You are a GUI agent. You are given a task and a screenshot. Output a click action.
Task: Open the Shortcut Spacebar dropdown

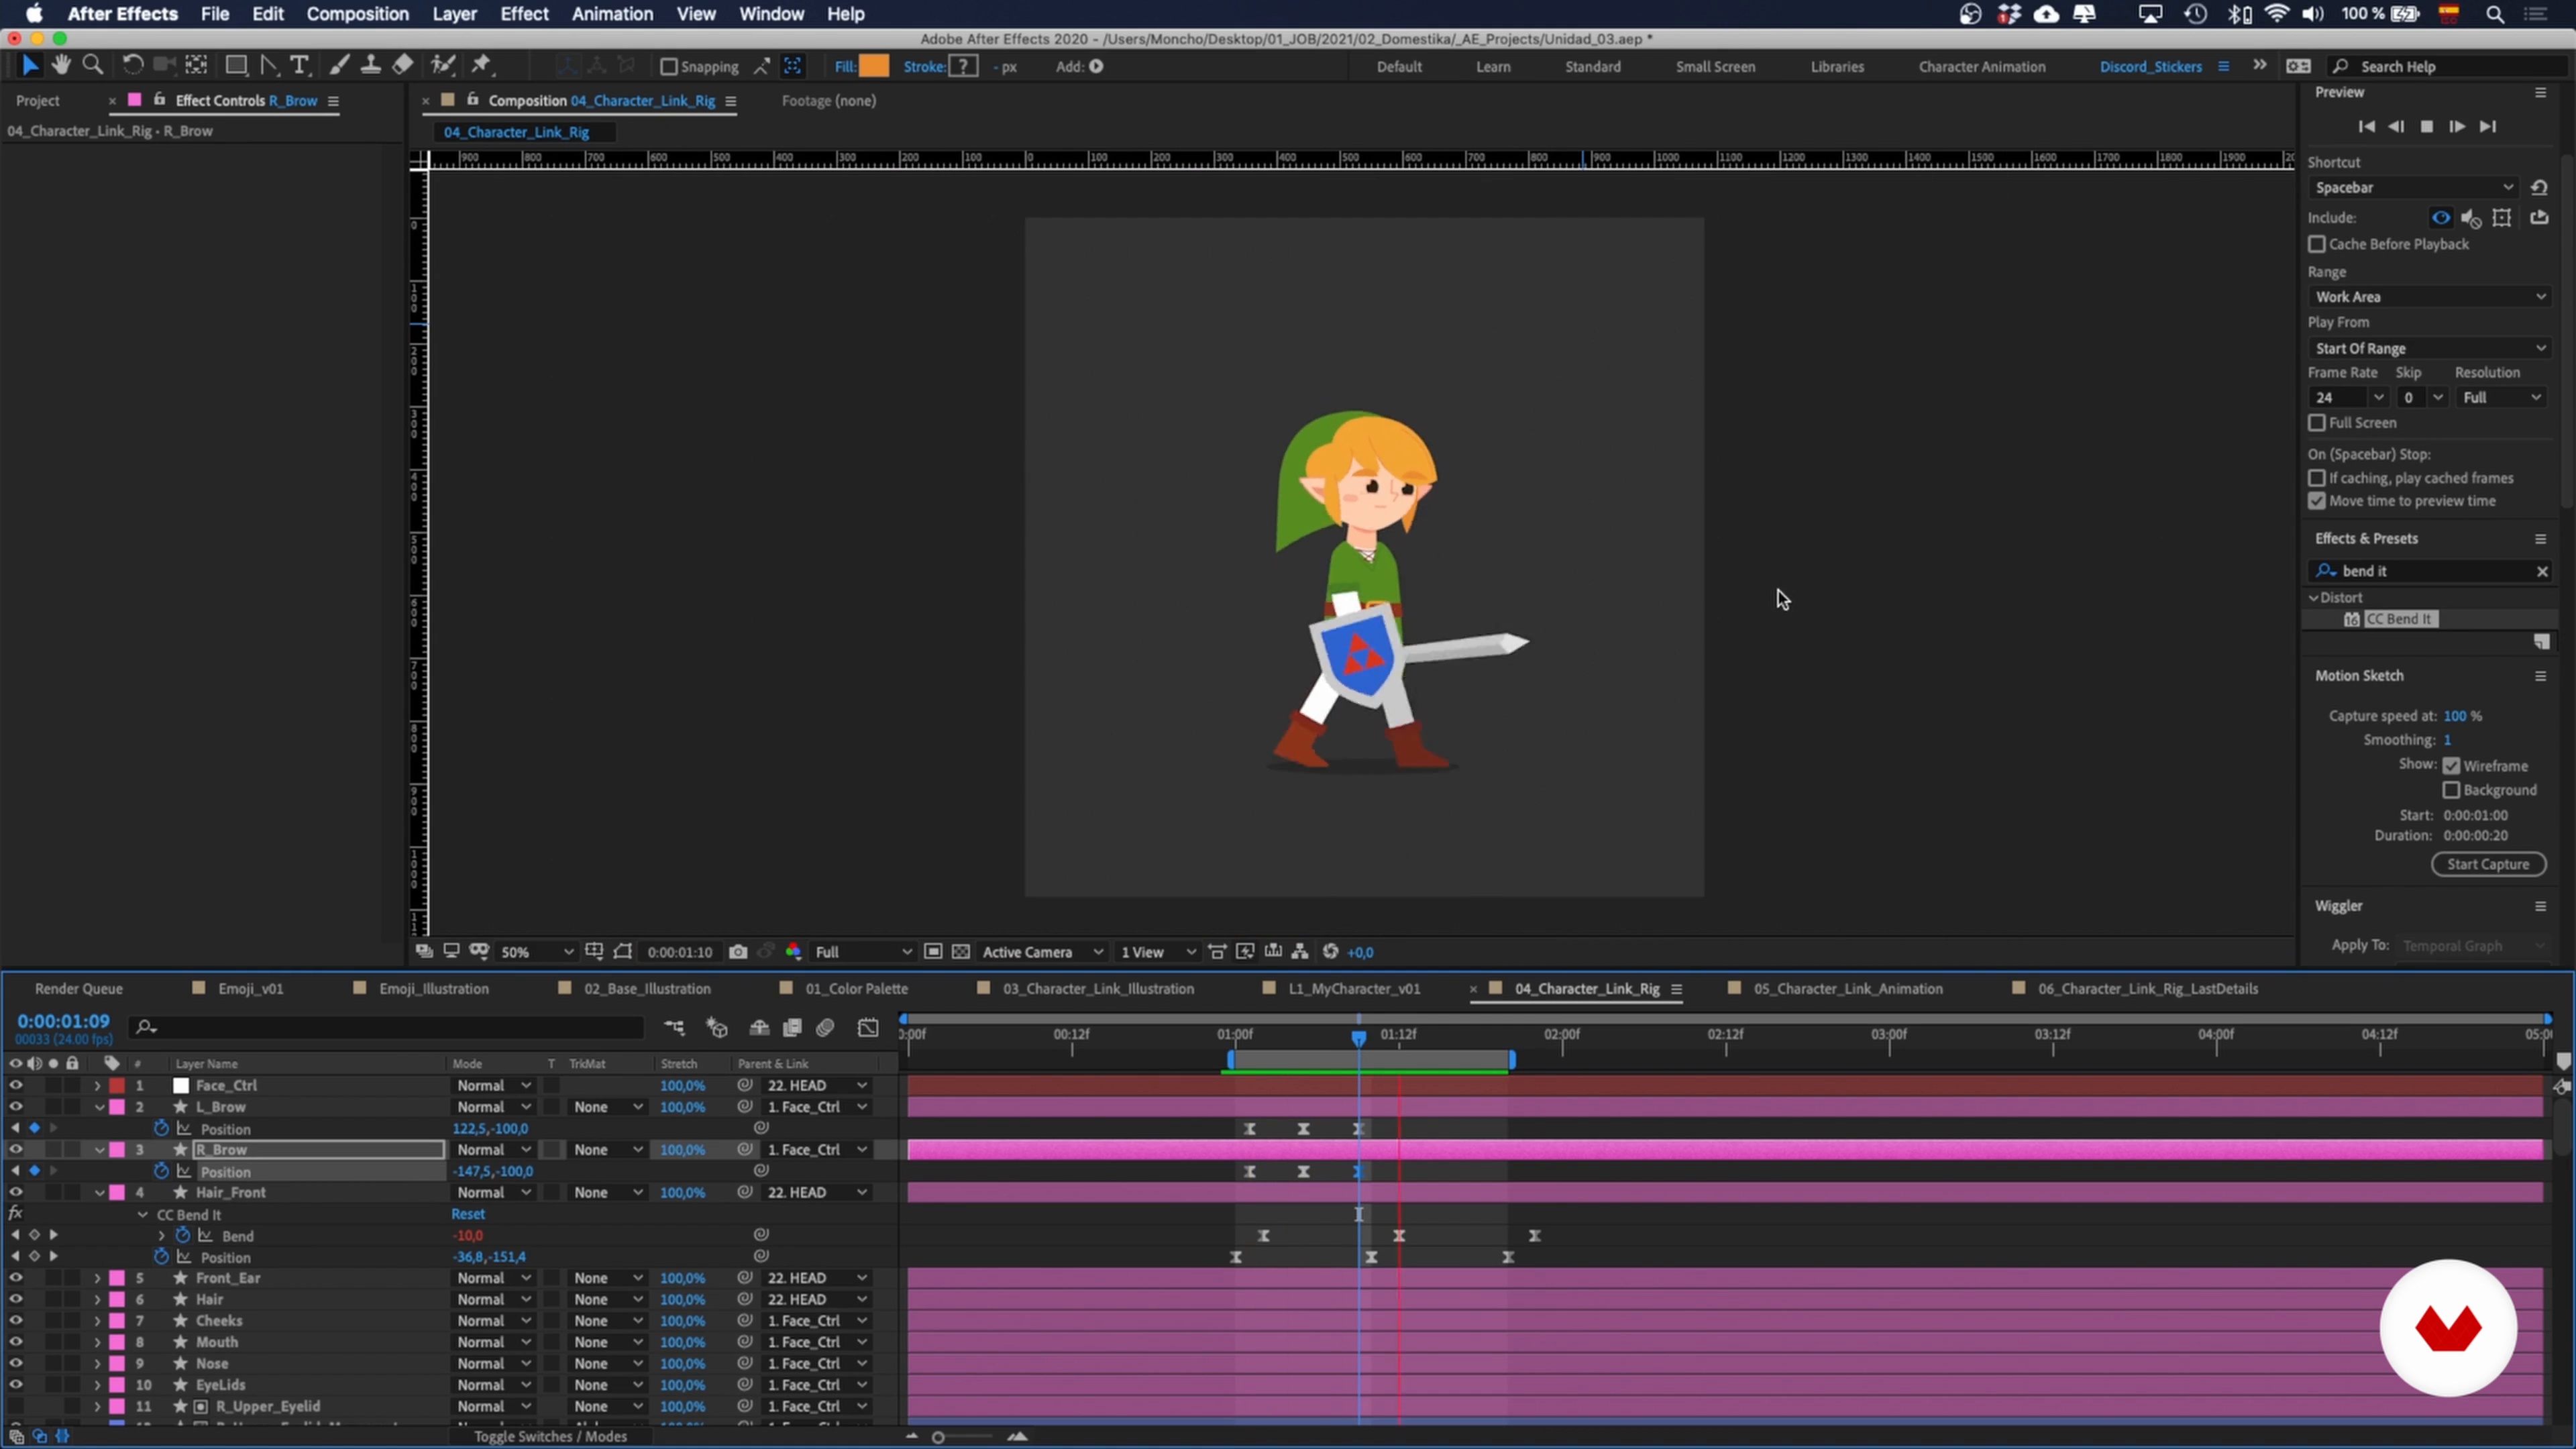click(2414, 188)
